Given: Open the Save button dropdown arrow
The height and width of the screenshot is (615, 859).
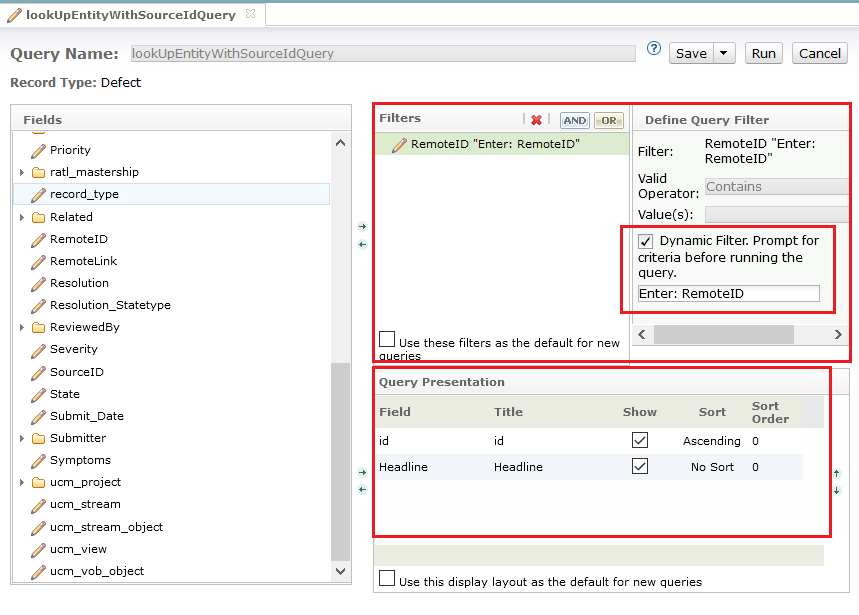Looking at the screenshot, I should tap(725, 54).
